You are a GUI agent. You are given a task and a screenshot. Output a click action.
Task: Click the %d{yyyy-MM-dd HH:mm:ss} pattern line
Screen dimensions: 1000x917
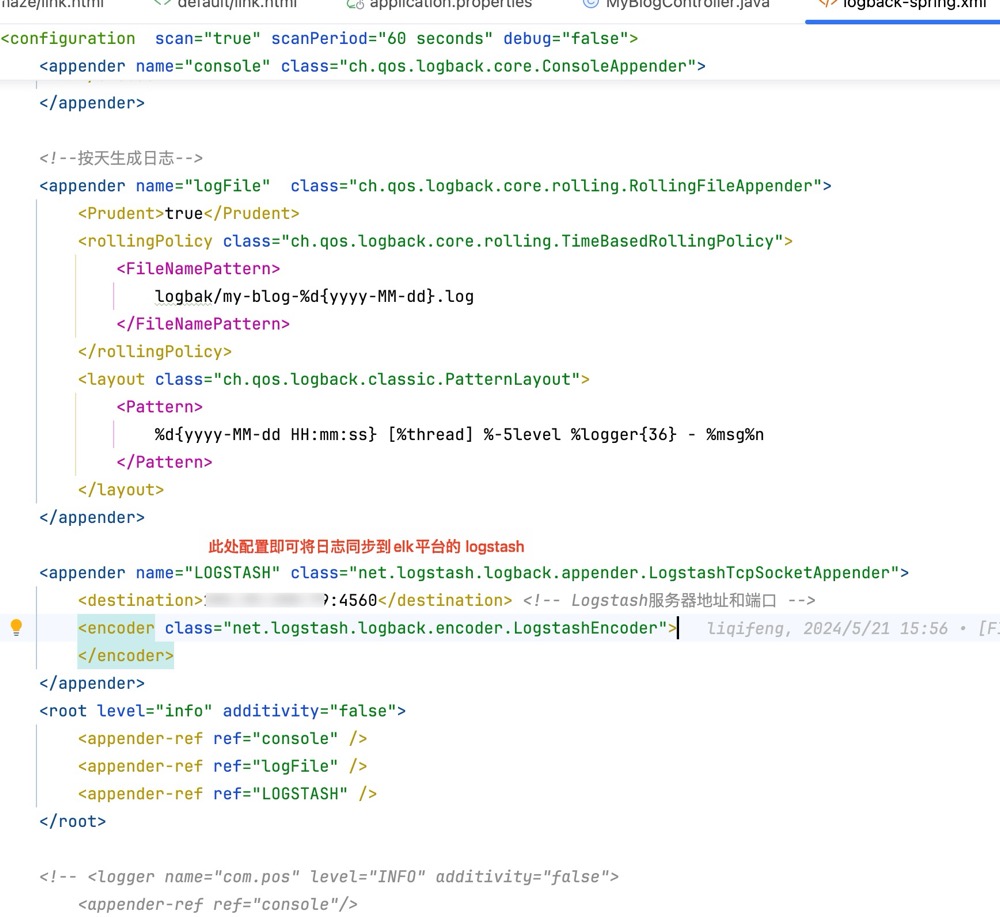click(x=459, y=435)
